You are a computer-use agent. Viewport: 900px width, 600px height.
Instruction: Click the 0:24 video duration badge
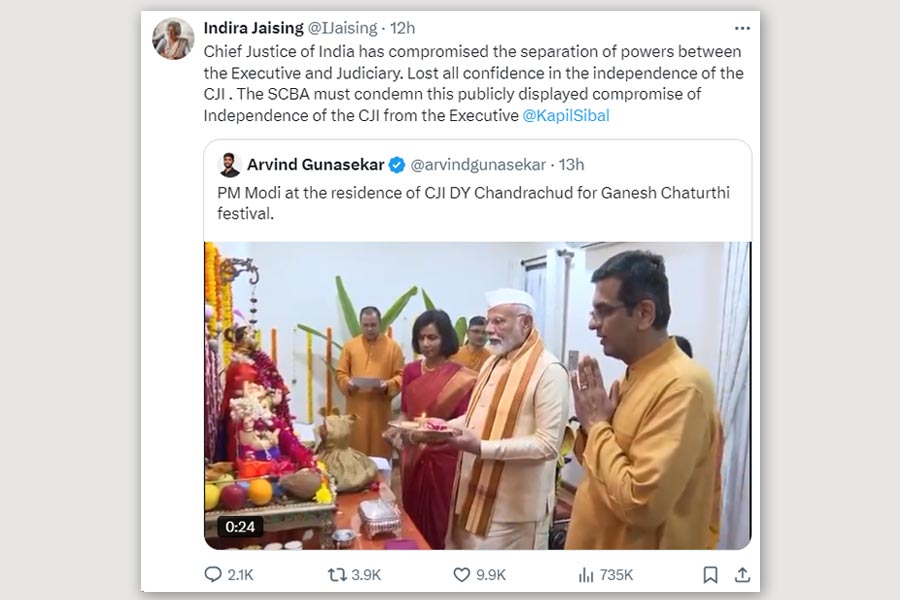tap(240, 526)
